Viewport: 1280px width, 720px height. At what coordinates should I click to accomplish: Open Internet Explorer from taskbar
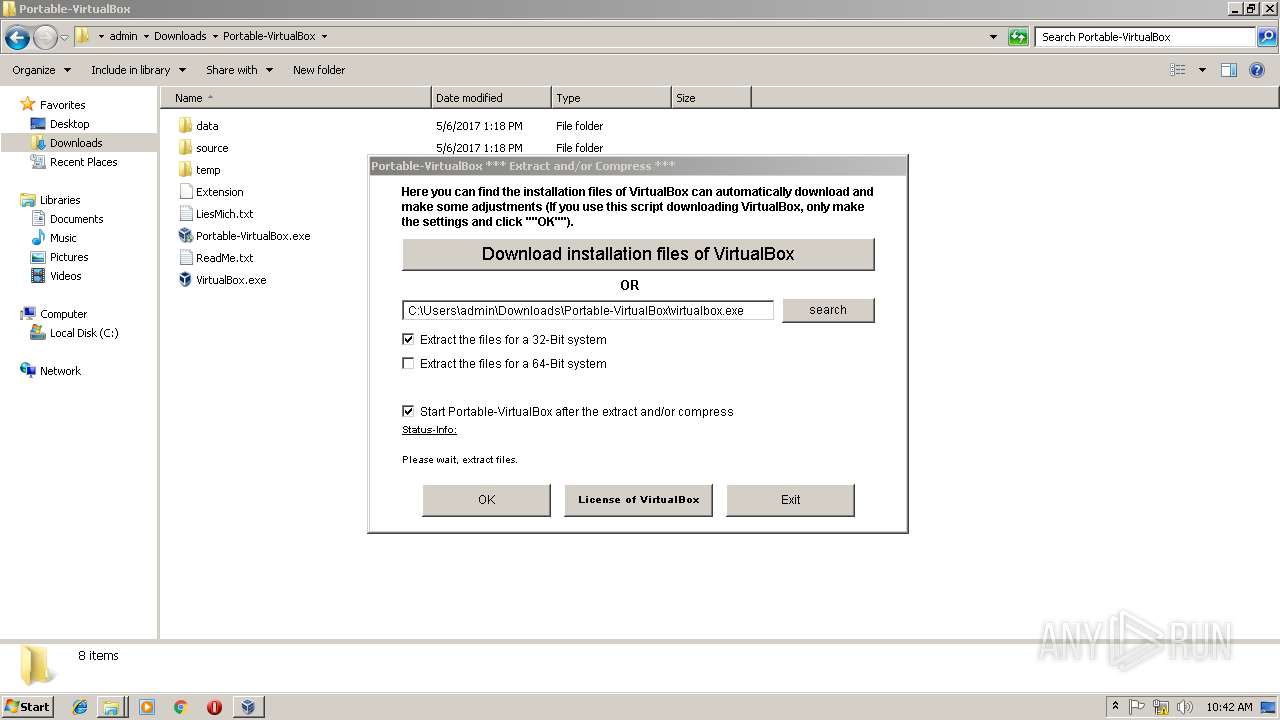[x=80, y=707]
